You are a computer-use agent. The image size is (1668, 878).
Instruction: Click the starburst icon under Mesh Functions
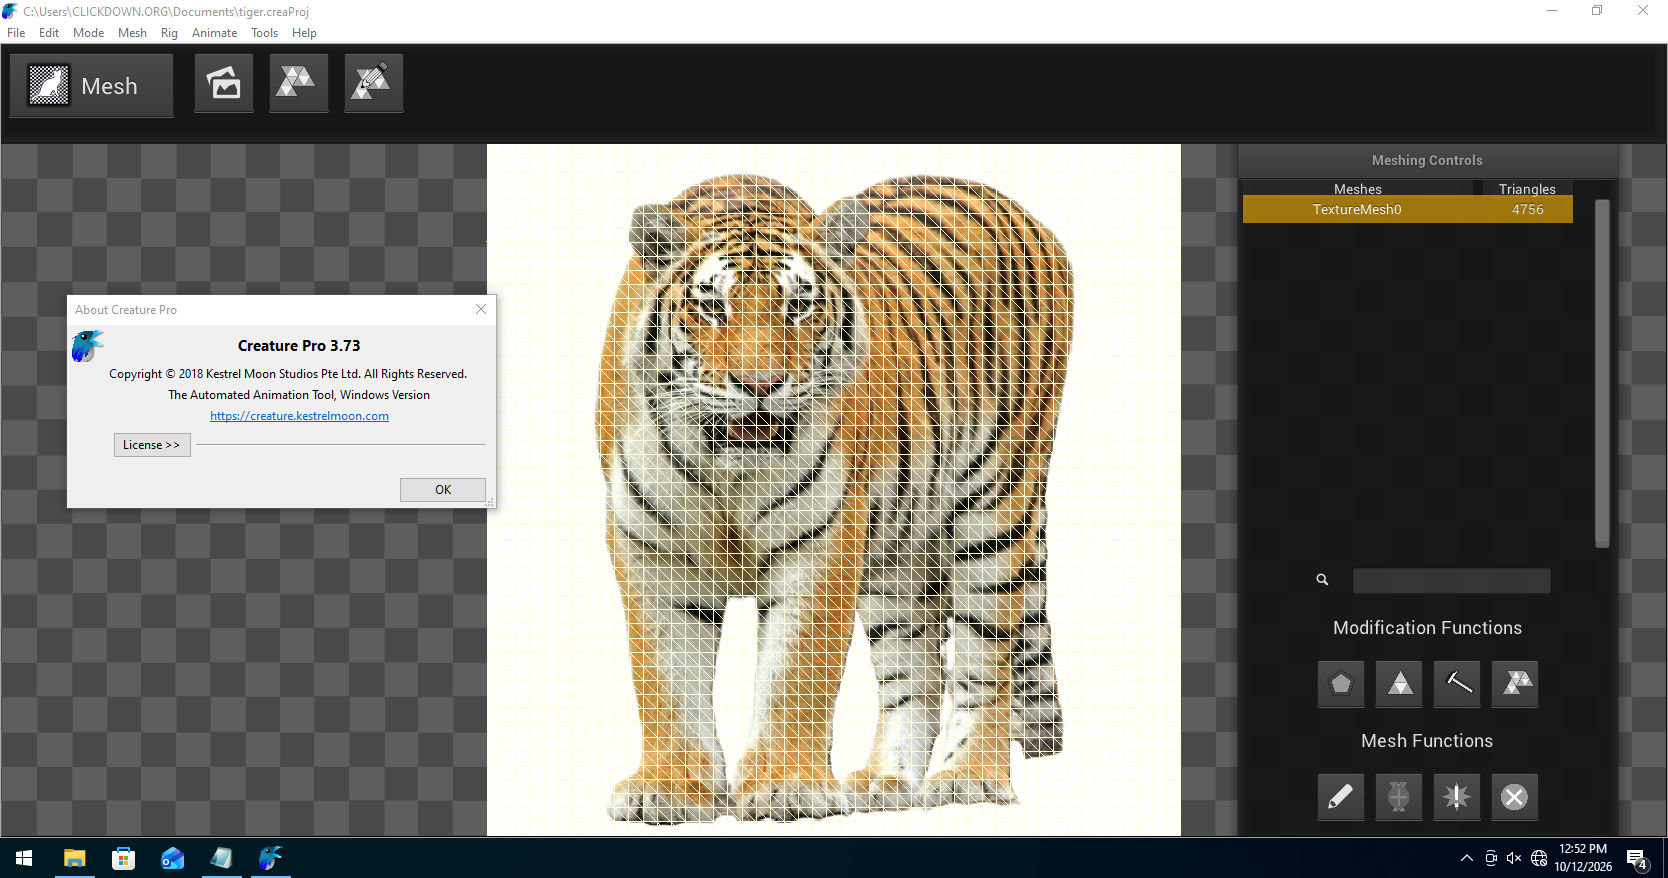(x=1456, y=797)
